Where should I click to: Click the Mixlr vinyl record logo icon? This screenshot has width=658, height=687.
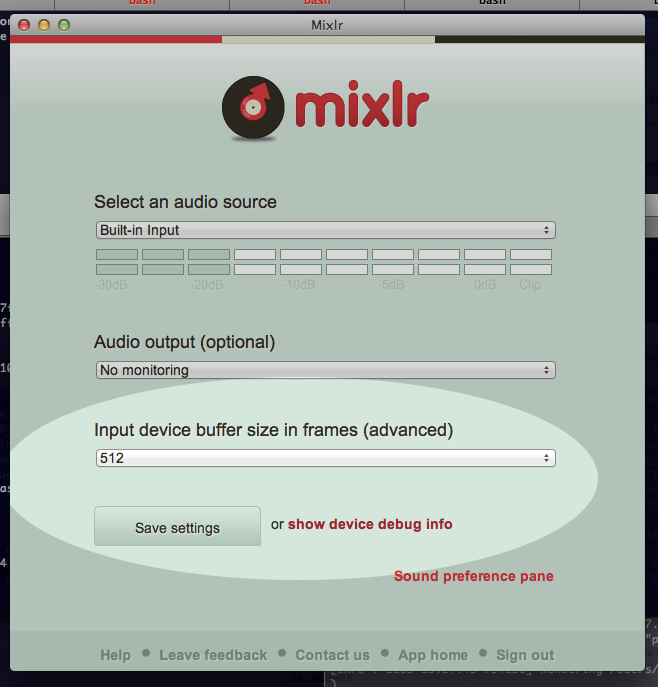point(253,108)
